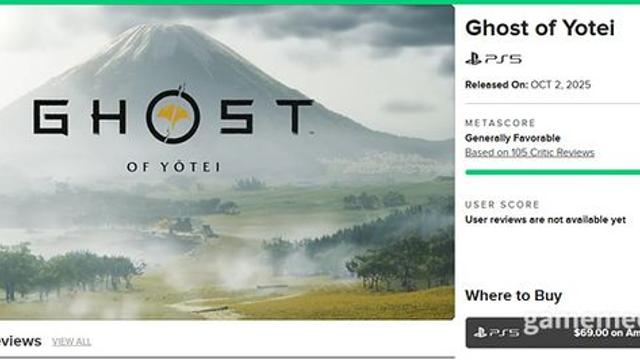Click the OF YŌTEI subtitle in the artwork

coord(173,167)
